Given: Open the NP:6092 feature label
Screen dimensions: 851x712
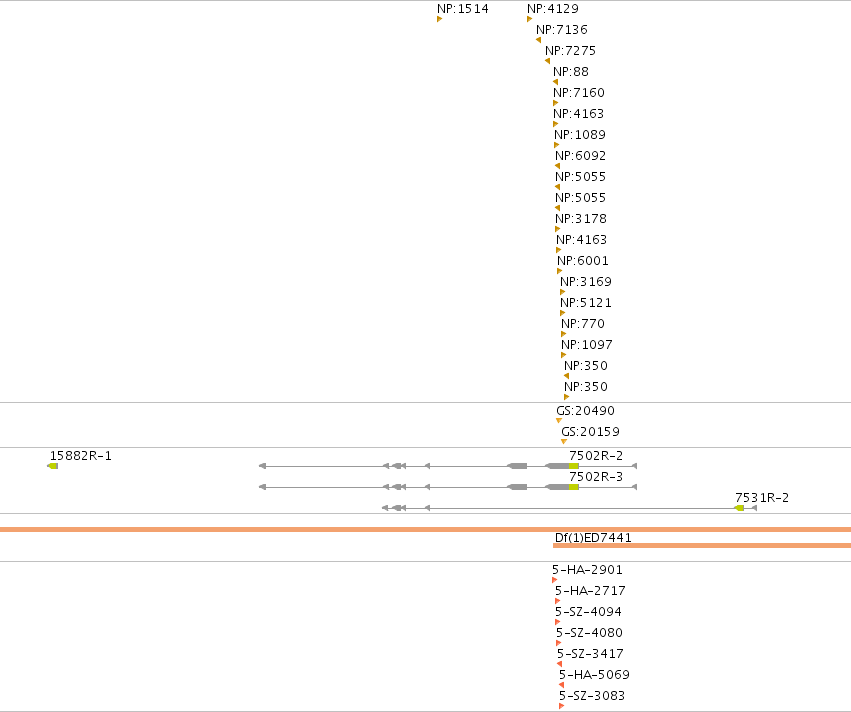Looking at the screenshot, I should tap(580, 156).
